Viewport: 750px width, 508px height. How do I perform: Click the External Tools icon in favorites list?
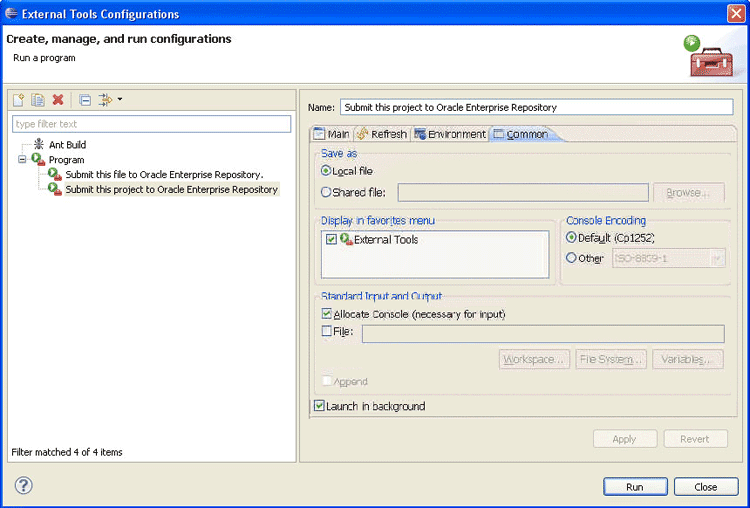(x=346, y=239)
